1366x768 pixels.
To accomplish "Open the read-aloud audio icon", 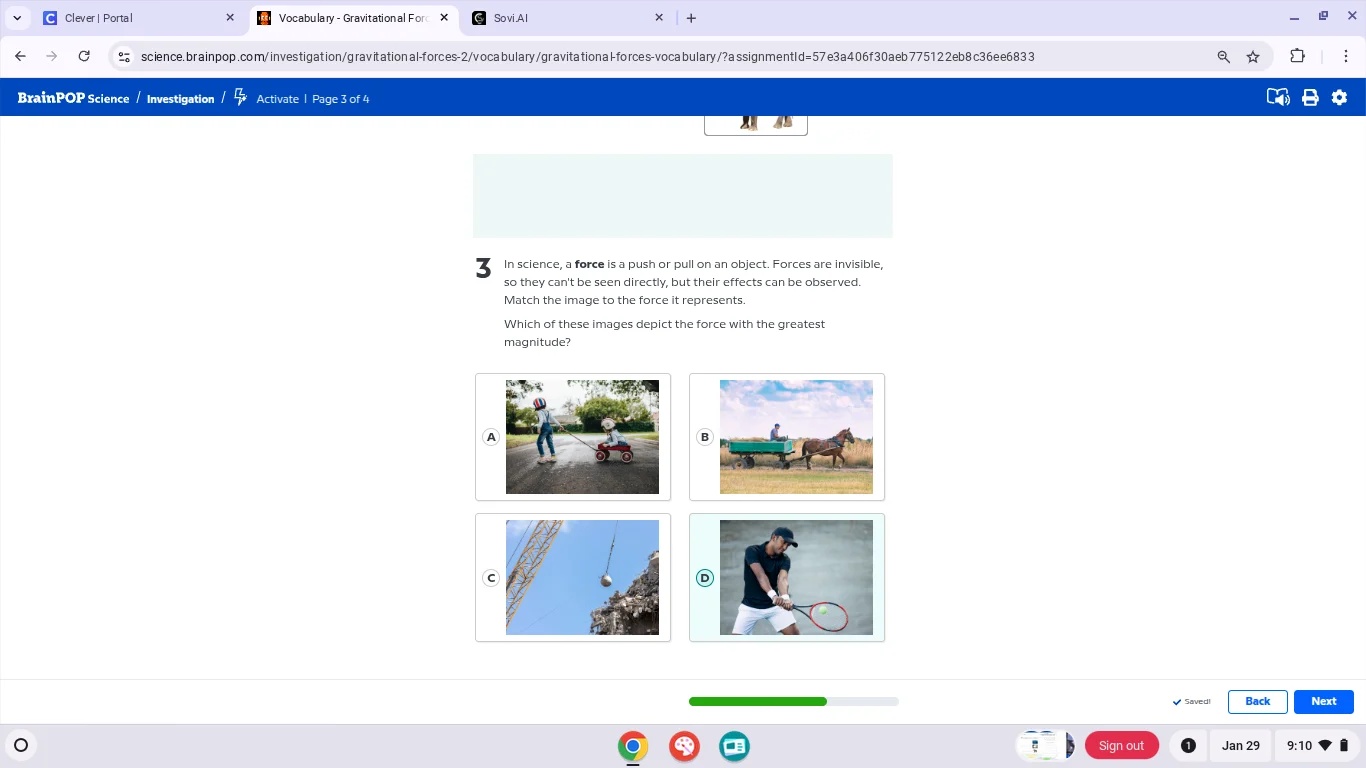I will click(1277, 98).
